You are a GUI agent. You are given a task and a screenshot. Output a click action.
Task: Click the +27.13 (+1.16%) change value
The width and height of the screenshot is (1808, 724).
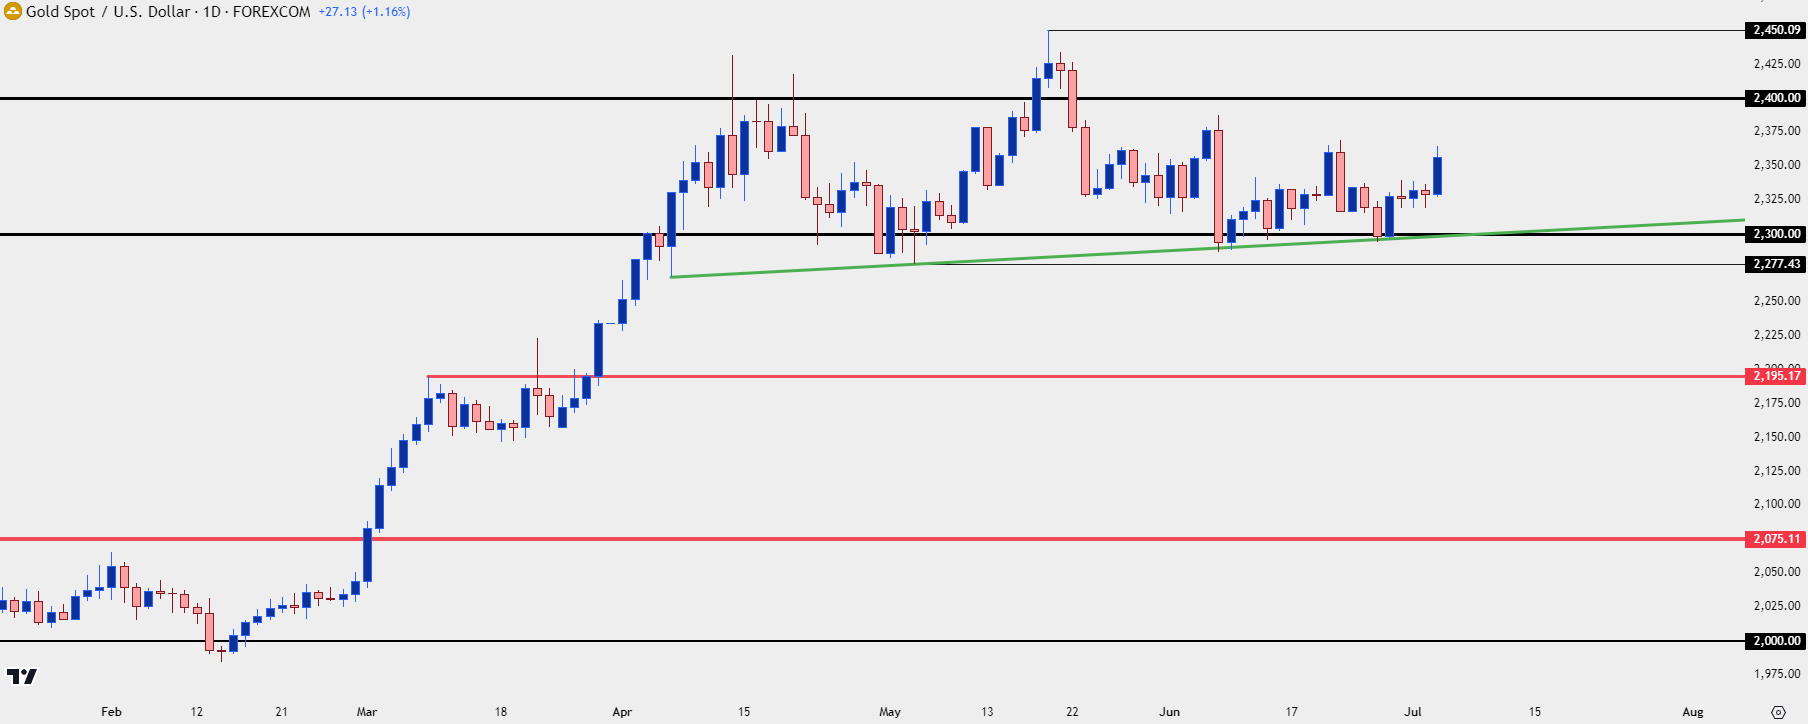pos(364,12)
